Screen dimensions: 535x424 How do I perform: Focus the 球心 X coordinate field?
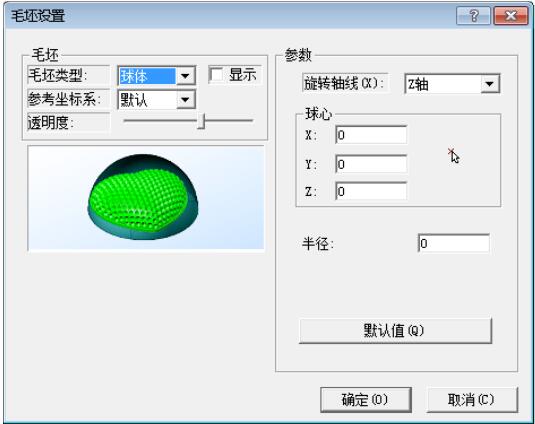[x=371, y=135]
